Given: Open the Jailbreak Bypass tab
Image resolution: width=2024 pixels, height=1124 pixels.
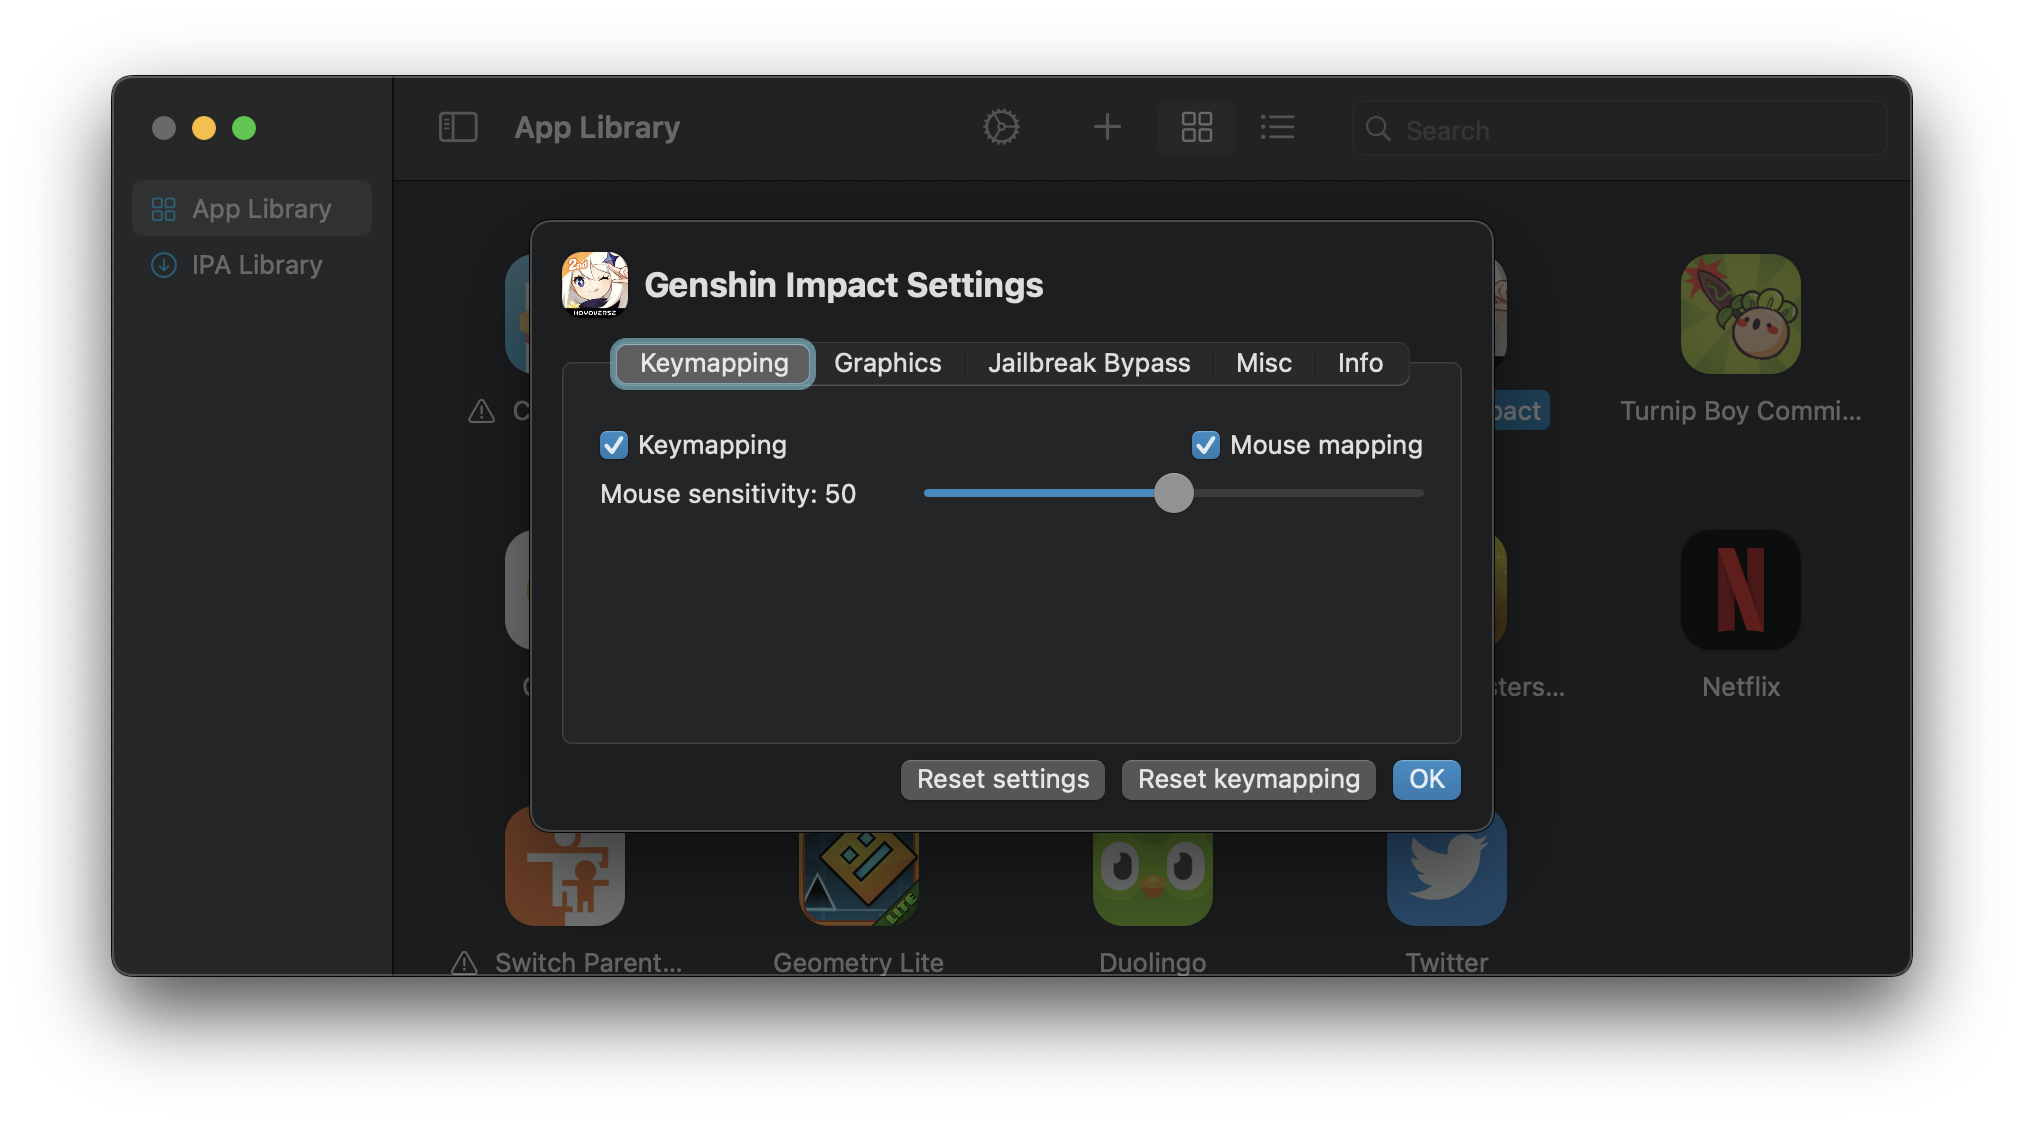Looking at the screenshot, I should tap(1088, 363).
